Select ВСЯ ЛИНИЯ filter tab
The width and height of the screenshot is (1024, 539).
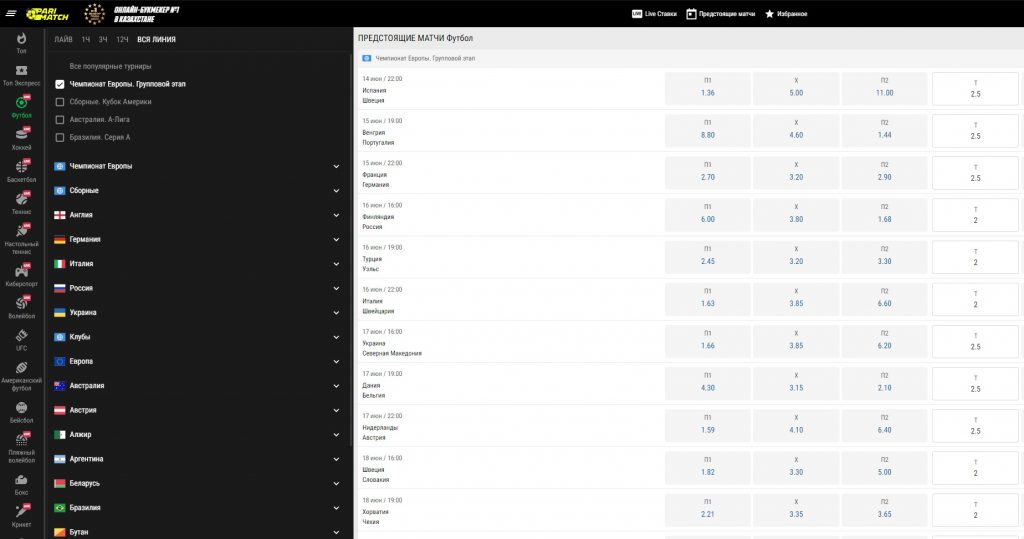coord(156,40)
